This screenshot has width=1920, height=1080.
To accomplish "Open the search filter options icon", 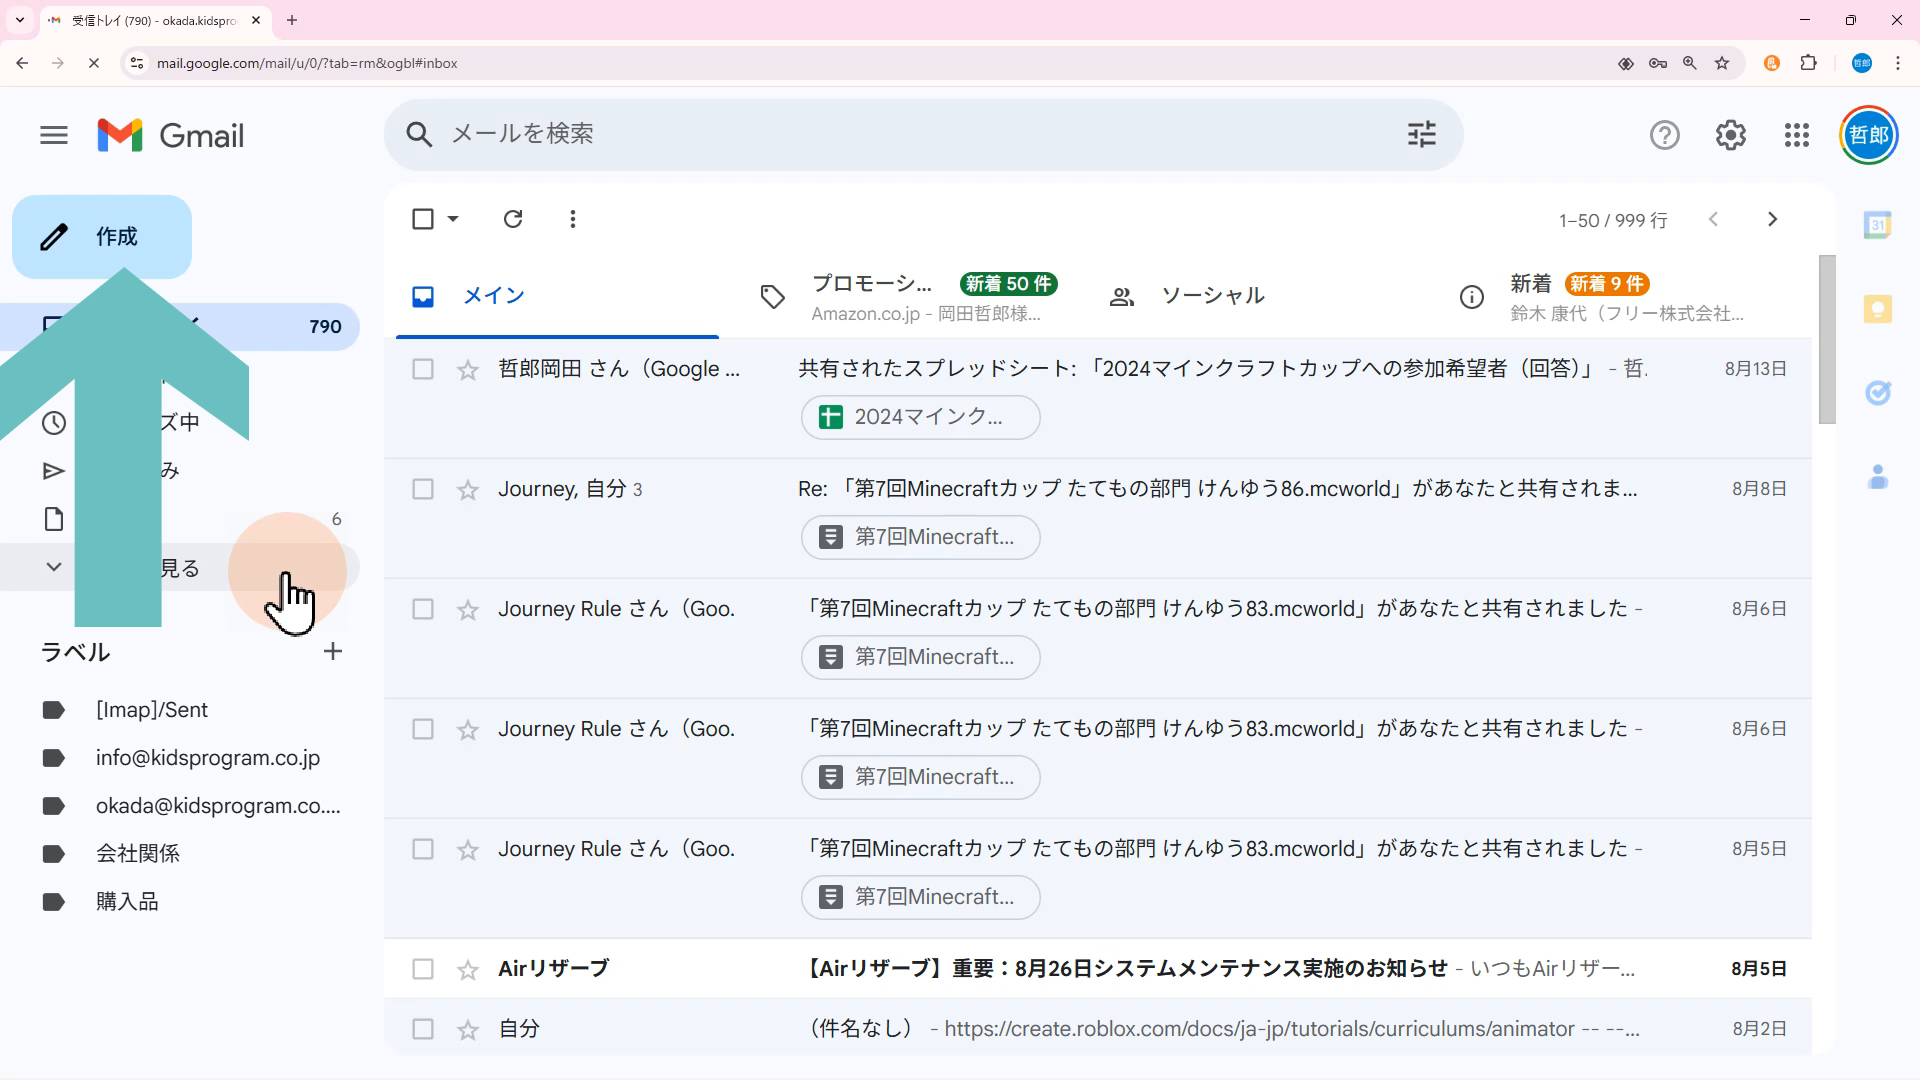I will [x=1421, y=134].
